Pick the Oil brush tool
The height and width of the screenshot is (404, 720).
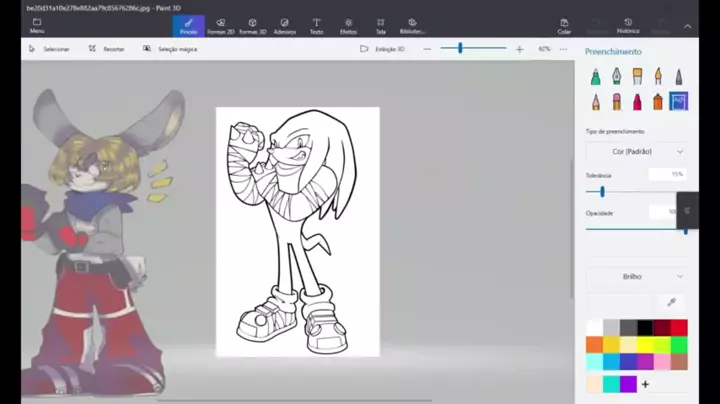(638, 77)
